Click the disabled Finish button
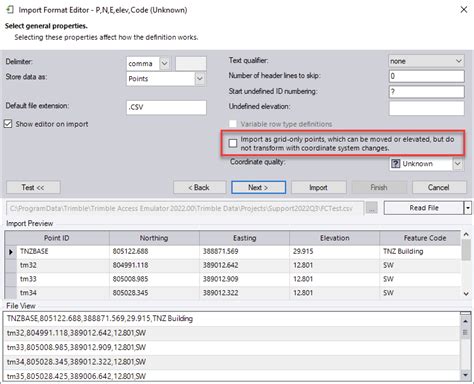The width and height of the screenshot is (474, 384). click(379, 187)
